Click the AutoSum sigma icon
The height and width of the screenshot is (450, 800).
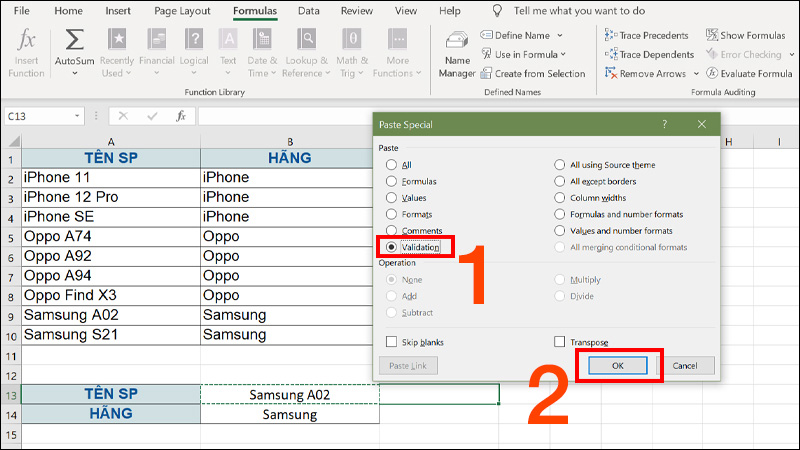[74, 40]
